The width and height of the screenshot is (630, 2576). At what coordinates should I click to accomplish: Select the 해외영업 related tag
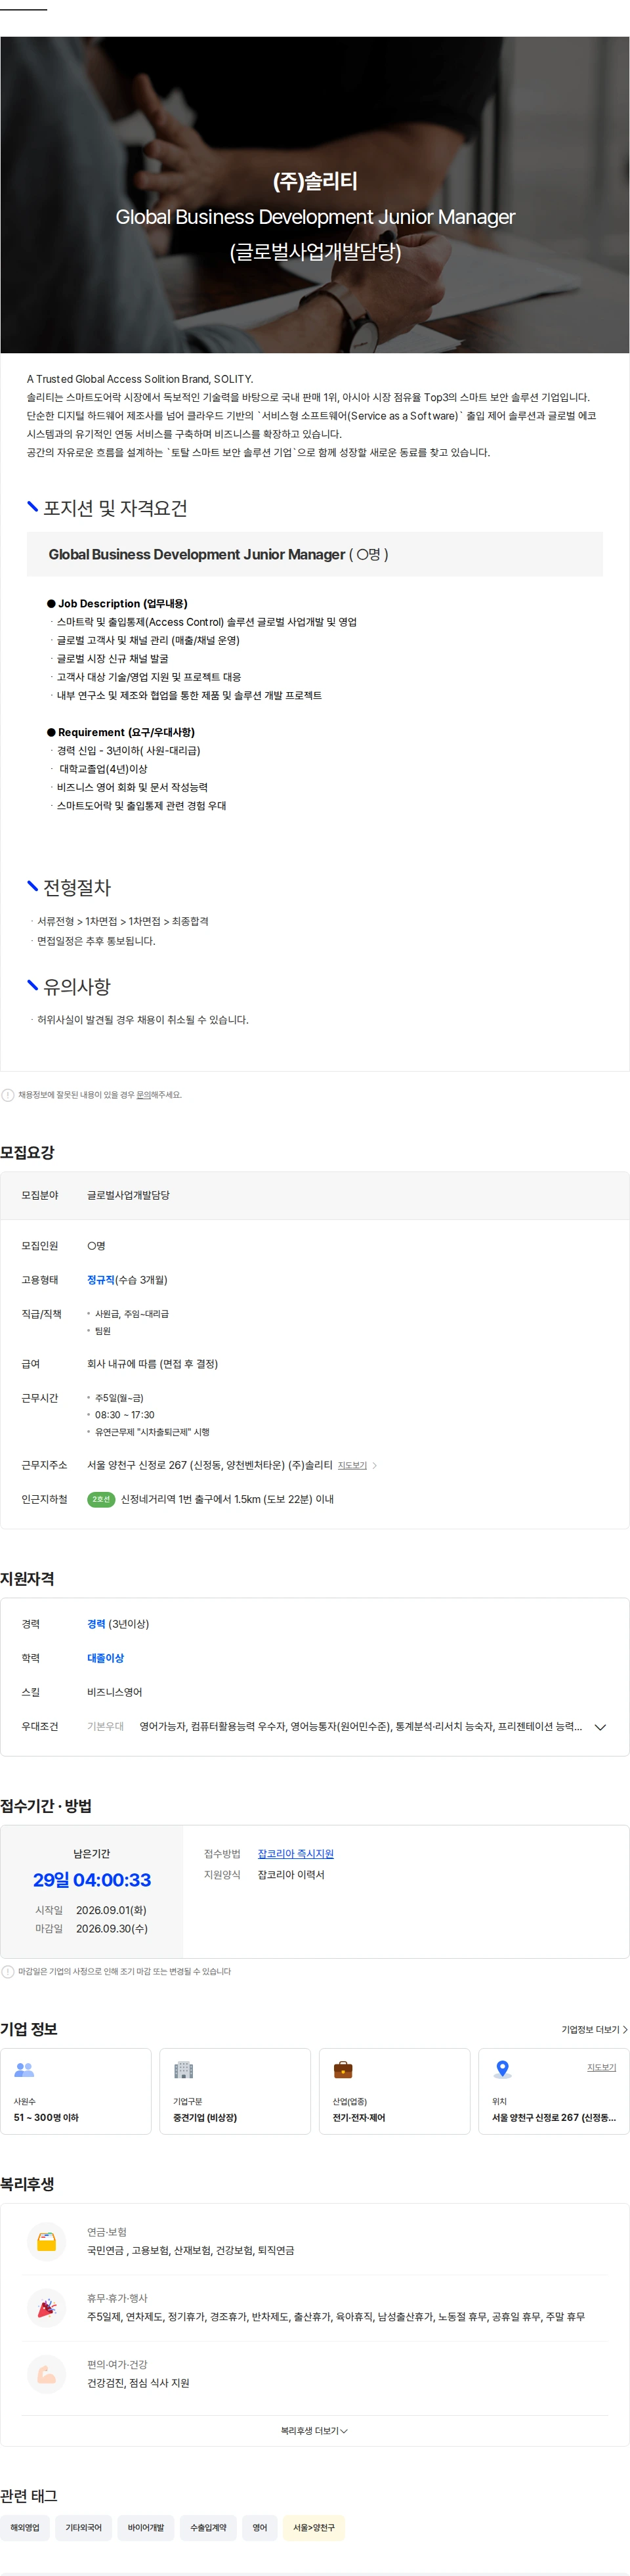point(25,2527)
